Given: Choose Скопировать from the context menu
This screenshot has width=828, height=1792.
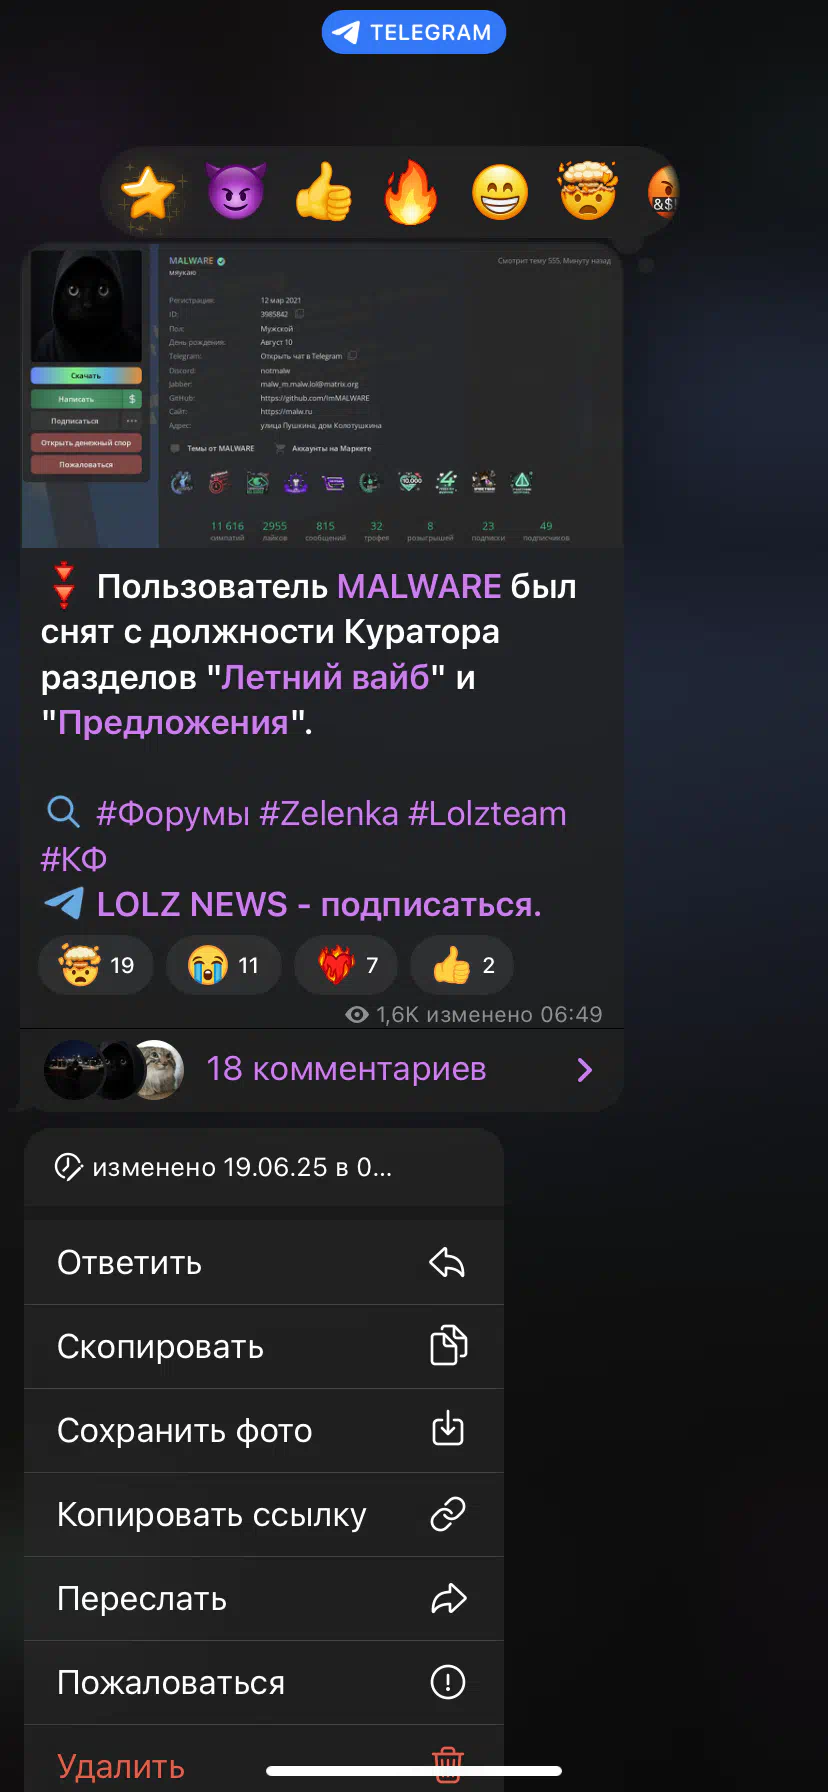Looking at the screenshot, I should [264, 1347].
